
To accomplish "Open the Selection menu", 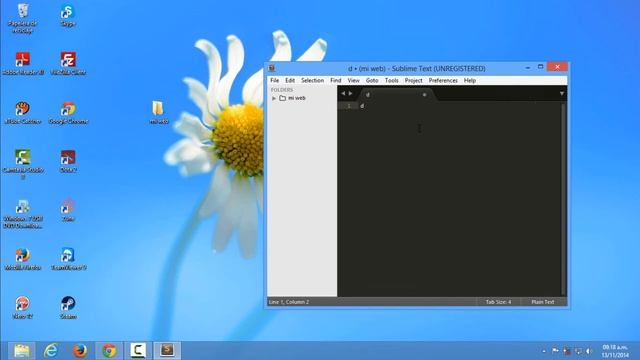I will (312, 80).
